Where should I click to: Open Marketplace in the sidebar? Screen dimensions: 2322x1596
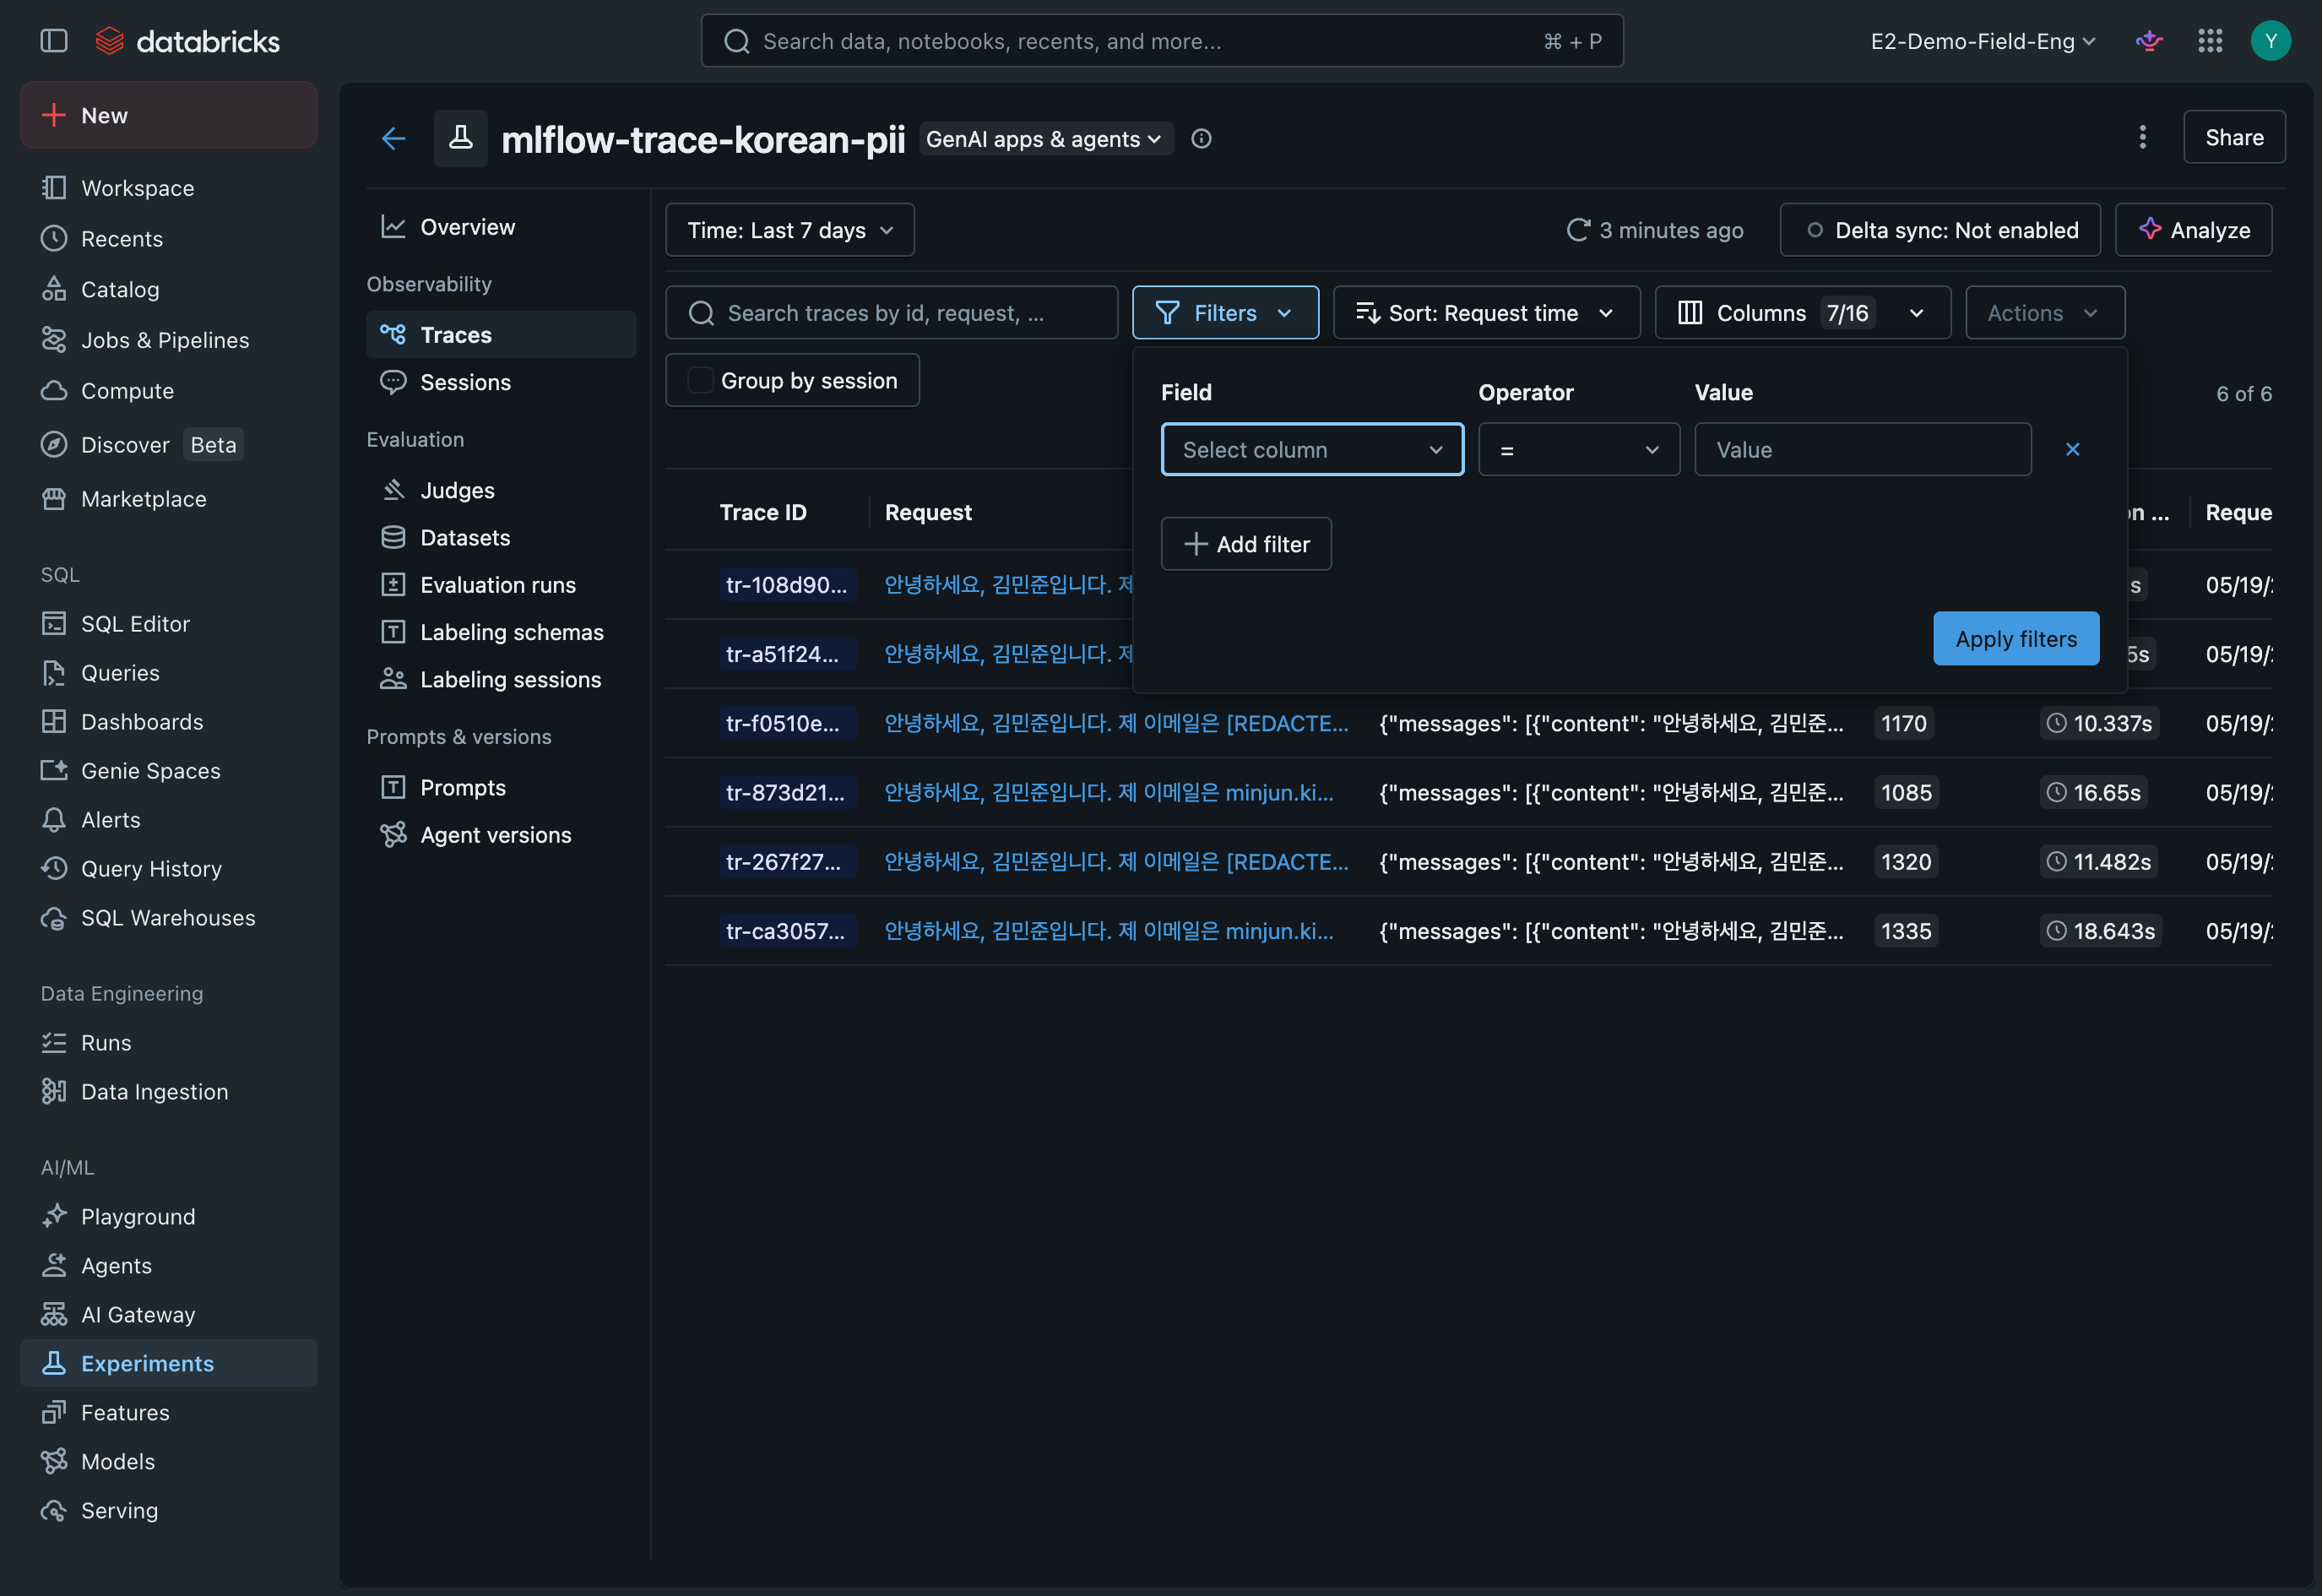pos(168,498)
